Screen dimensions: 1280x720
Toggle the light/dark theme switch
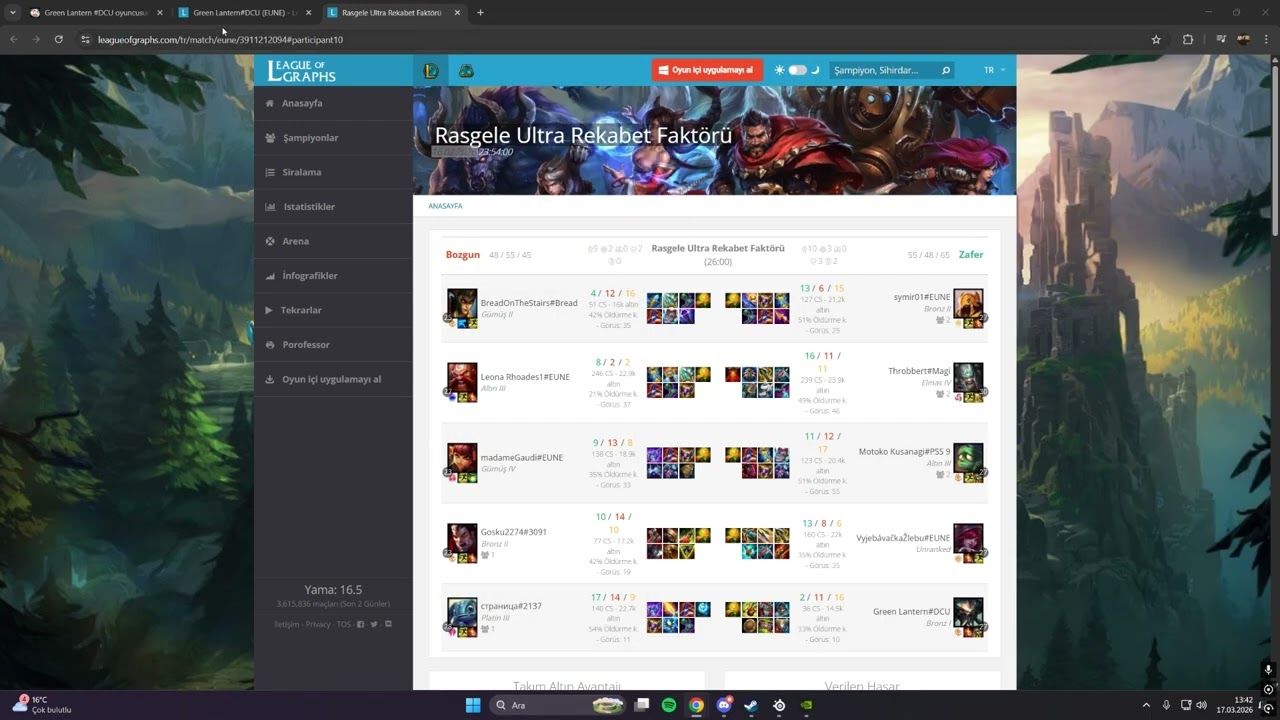pyautogui.click(x=797, y=70)
